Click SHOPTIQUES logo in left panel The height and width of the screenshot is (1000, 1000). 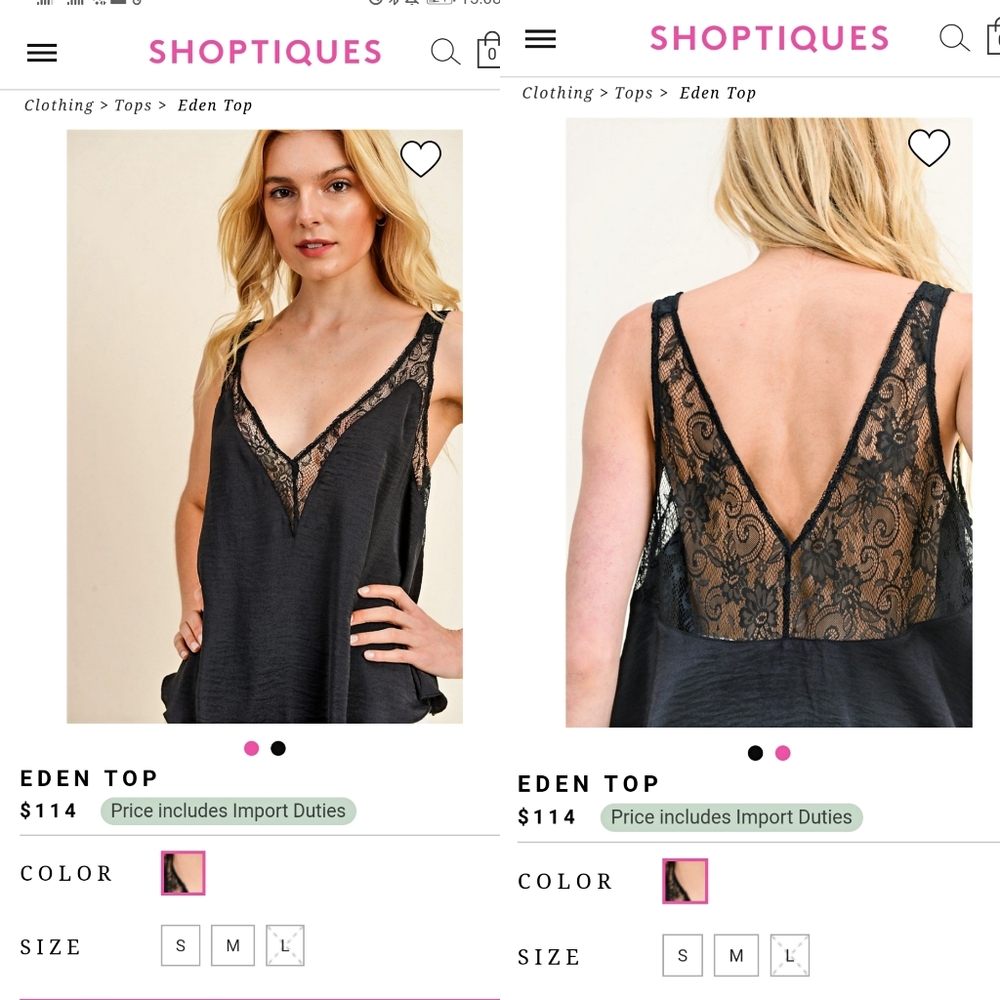pyautogui.click(x=265, y=52)
